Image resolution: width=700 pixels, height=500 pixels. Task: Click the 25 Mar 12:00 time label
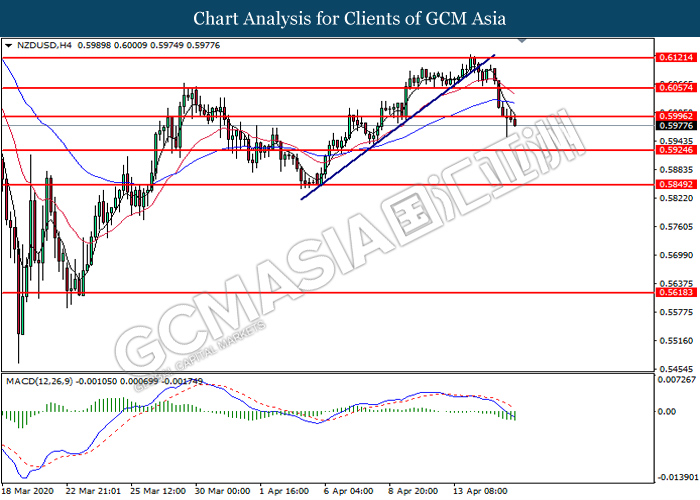click(x=158, y=491)
